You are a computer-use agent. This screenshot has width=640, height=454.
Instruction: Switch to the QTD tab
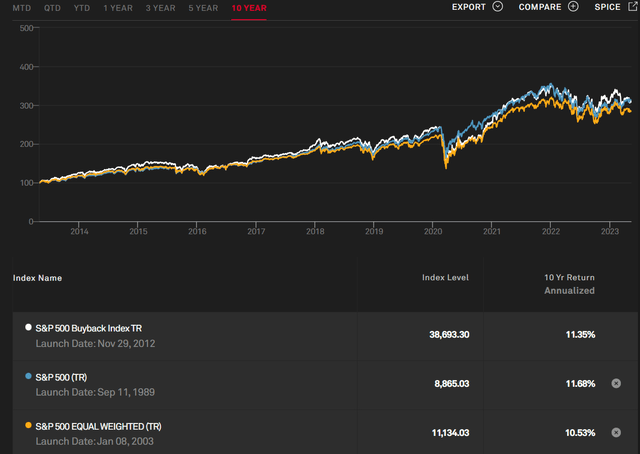[52, 8]
